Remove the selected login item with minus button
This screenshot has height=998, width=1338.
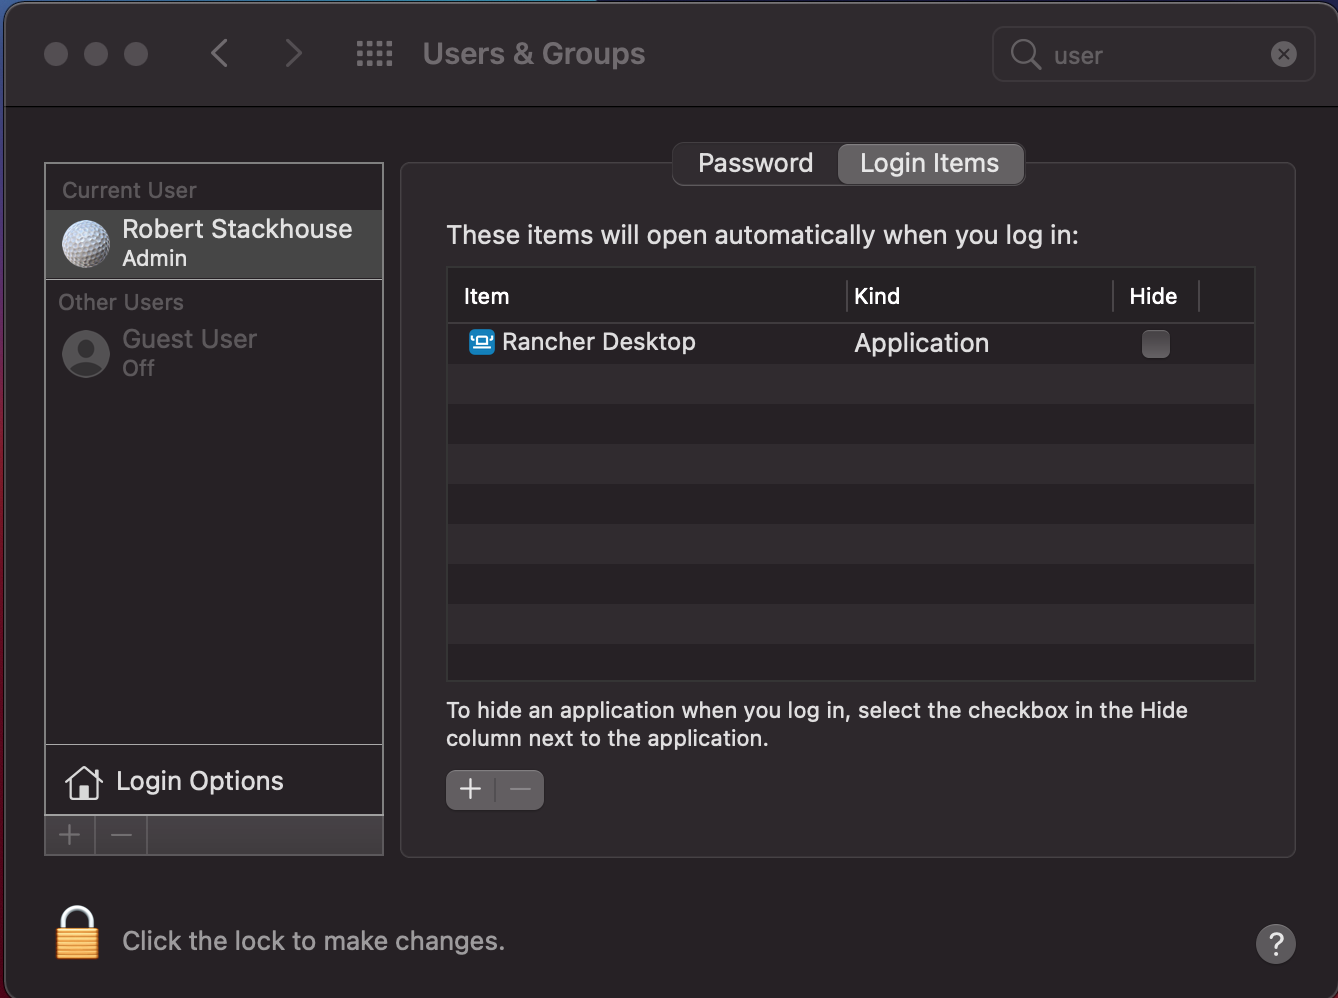pyautogui.click(x=519, y=789)
